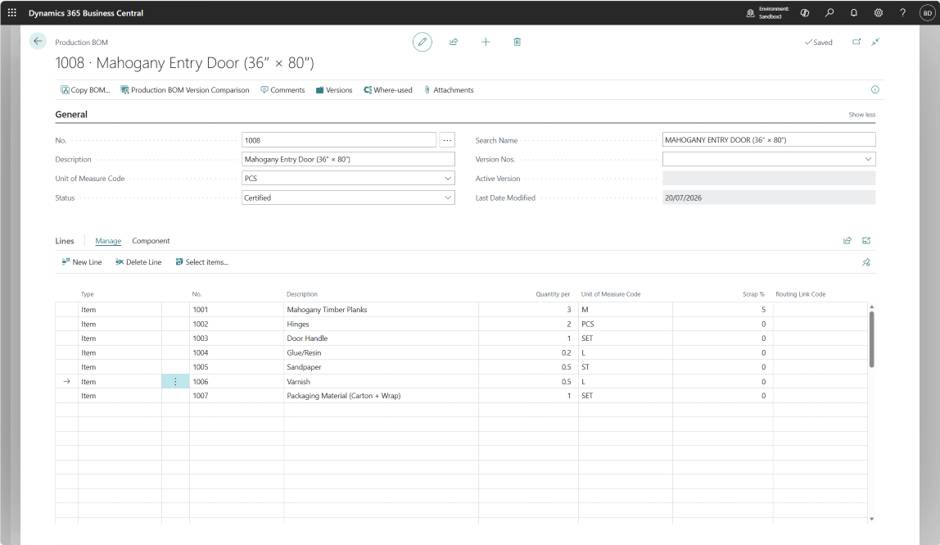Select the Hinges description cell

click(x=381, y=324)
